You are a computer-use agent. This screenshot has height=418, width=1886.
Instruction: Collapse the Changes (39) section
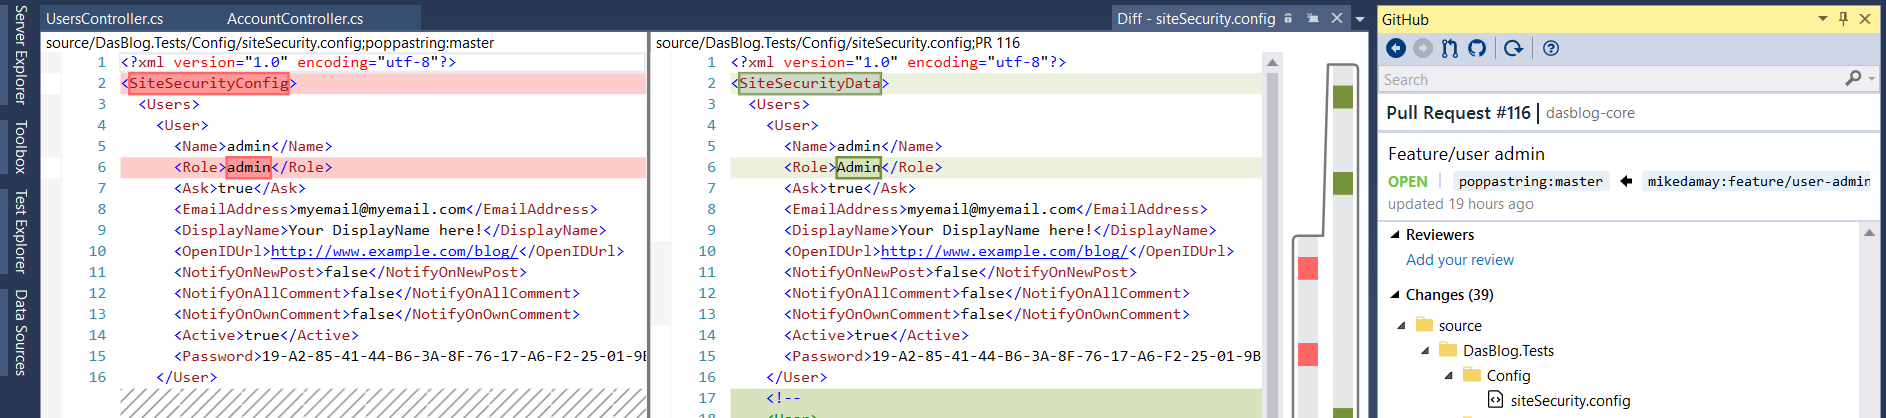click(1395, 295)
